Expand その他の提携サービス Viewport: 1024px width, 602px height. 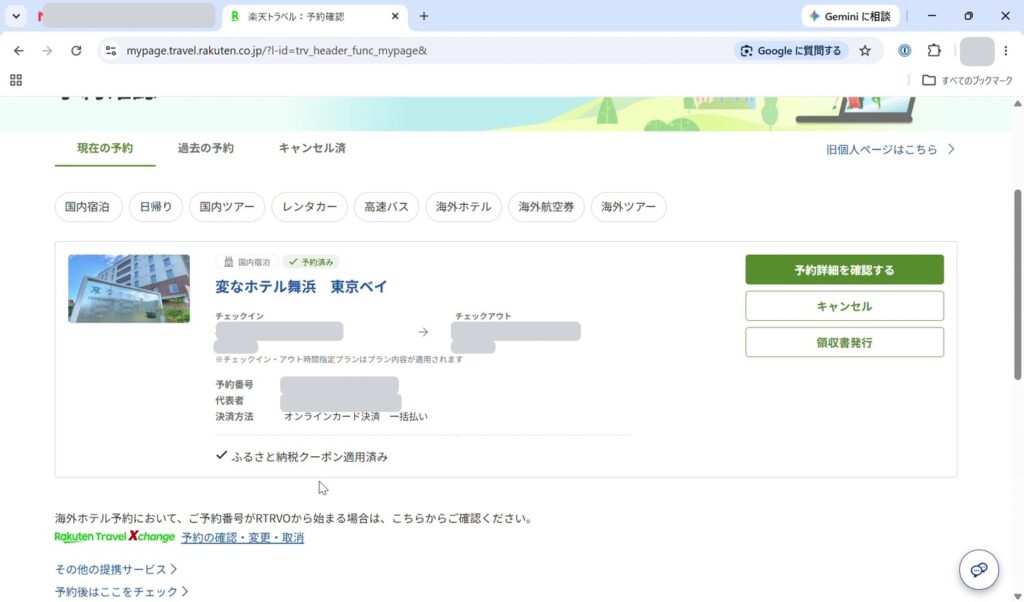click(x=116, y=569)
